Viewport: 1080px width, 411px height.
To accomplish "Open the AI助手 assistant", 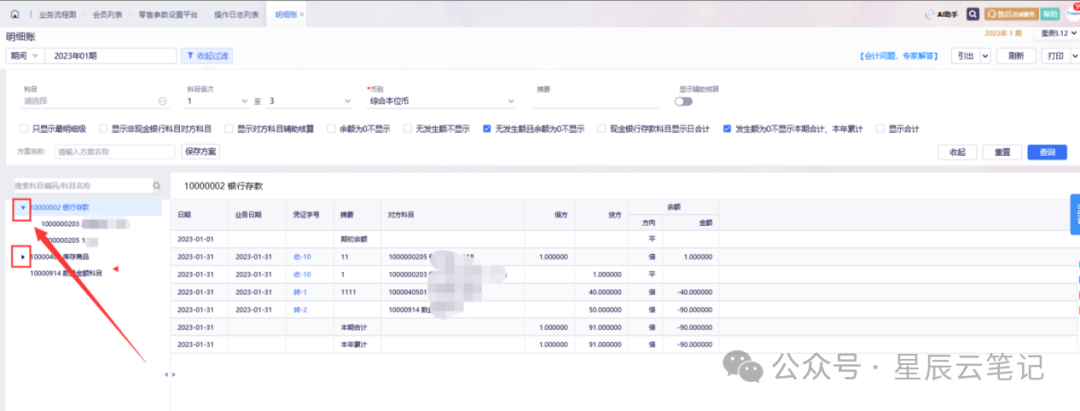I will (943, 14).
